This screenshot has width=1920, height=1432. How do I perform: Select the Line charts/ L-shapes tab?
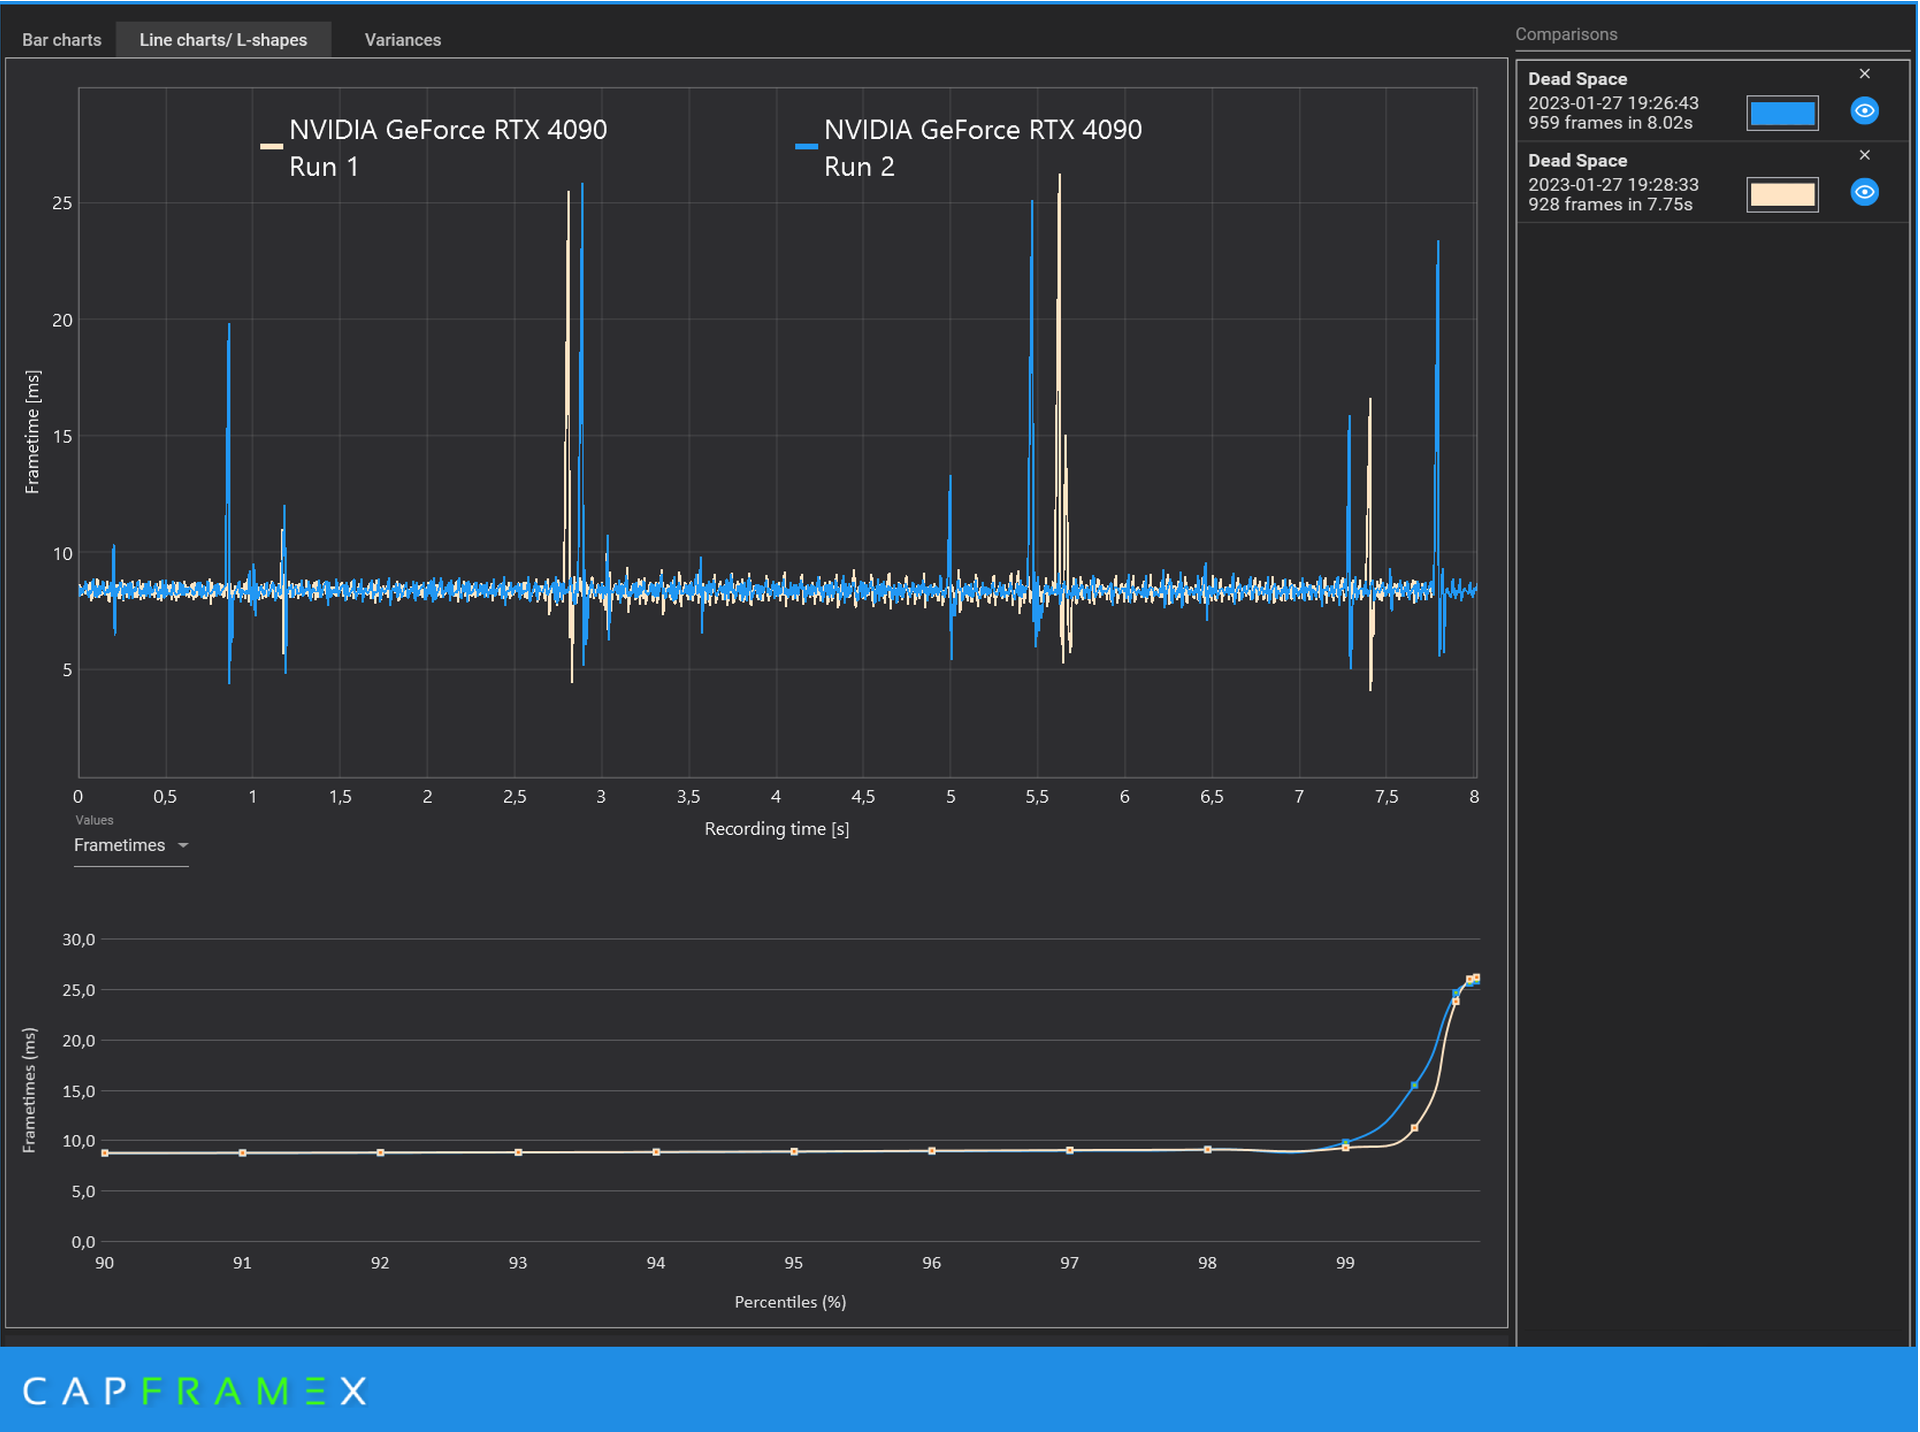coord(223,40)
